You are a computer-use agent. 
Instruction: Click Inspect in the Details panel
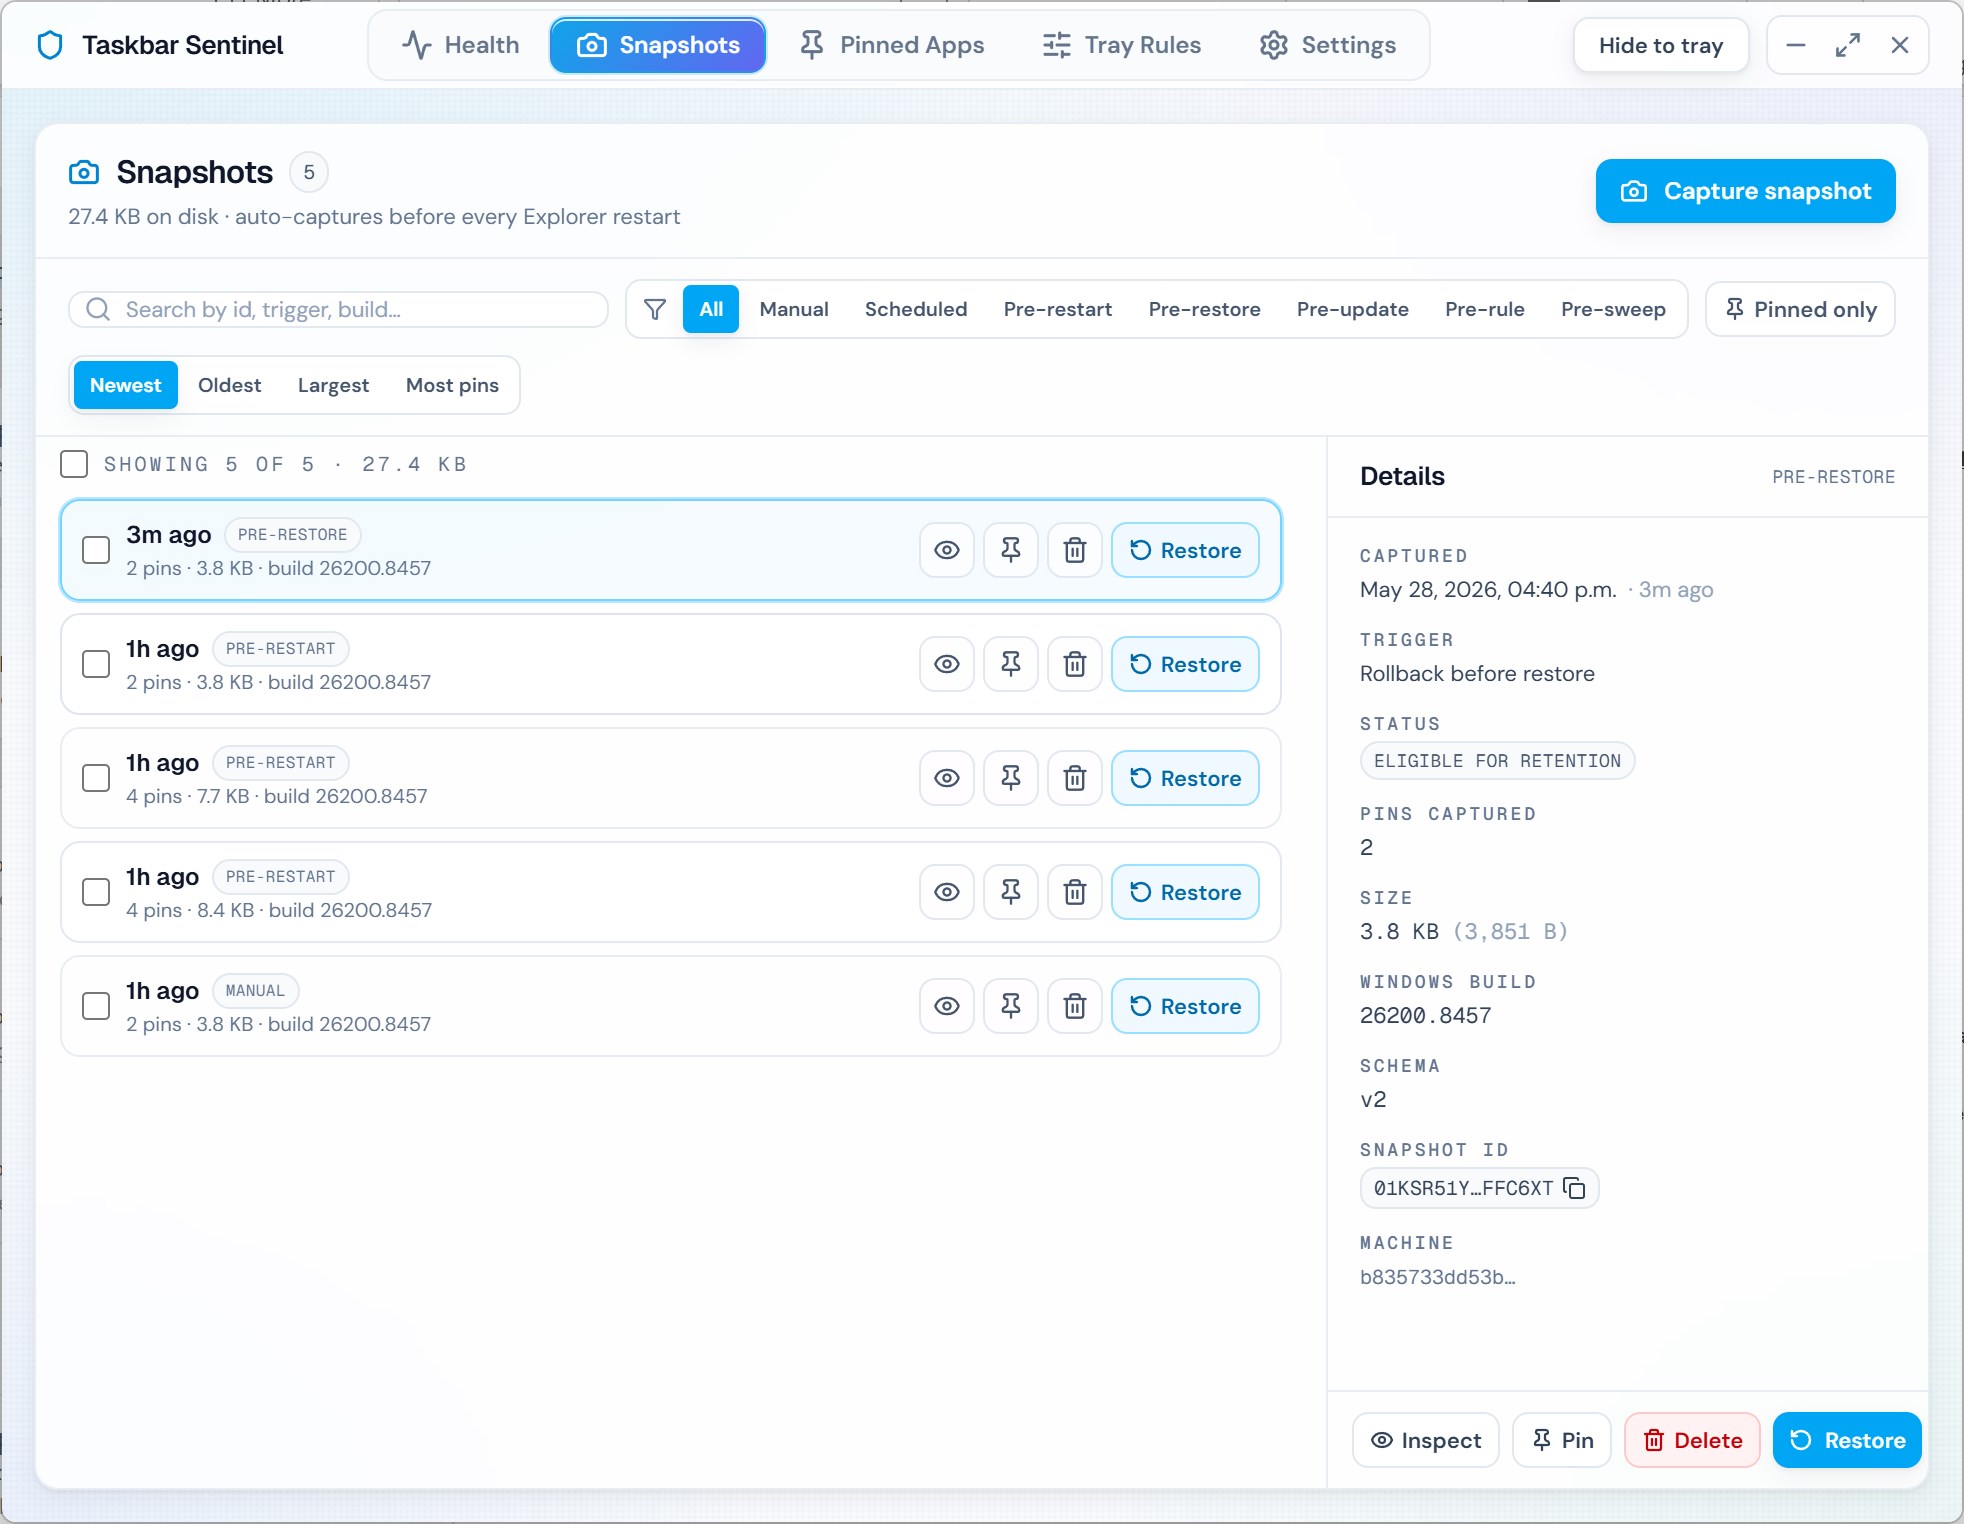1426,1440
